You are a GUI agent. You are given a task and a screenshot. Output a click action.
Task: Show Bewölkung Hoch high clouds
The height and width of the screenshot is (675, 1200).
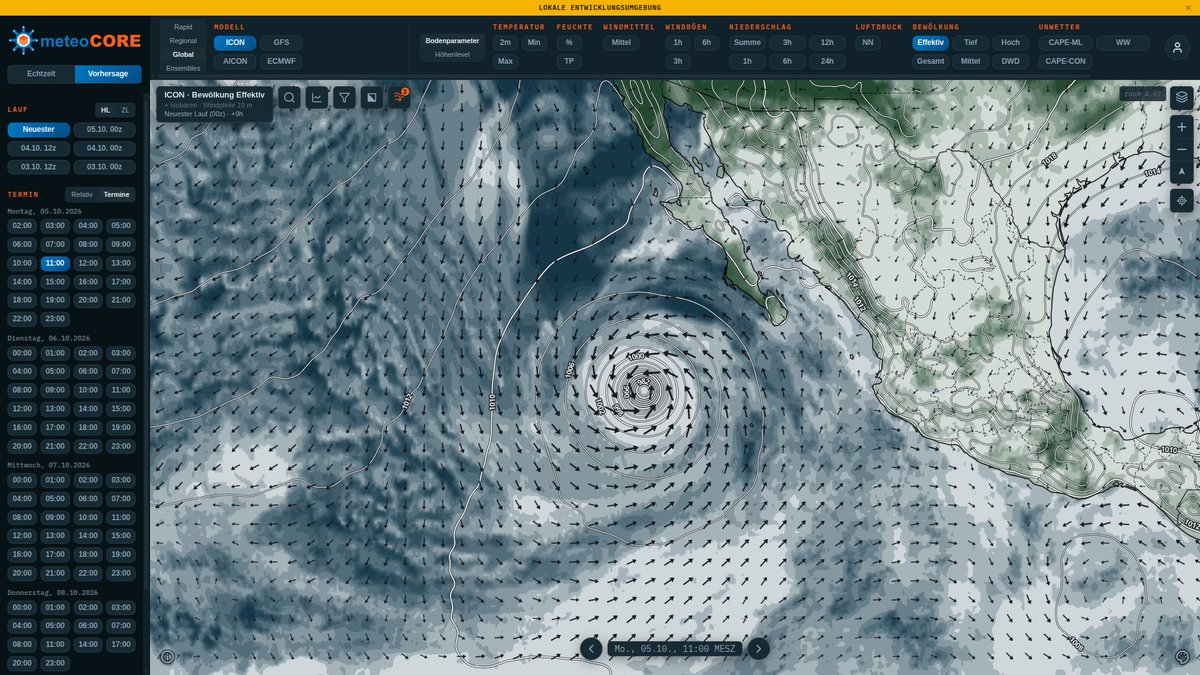click(1010, 43)
